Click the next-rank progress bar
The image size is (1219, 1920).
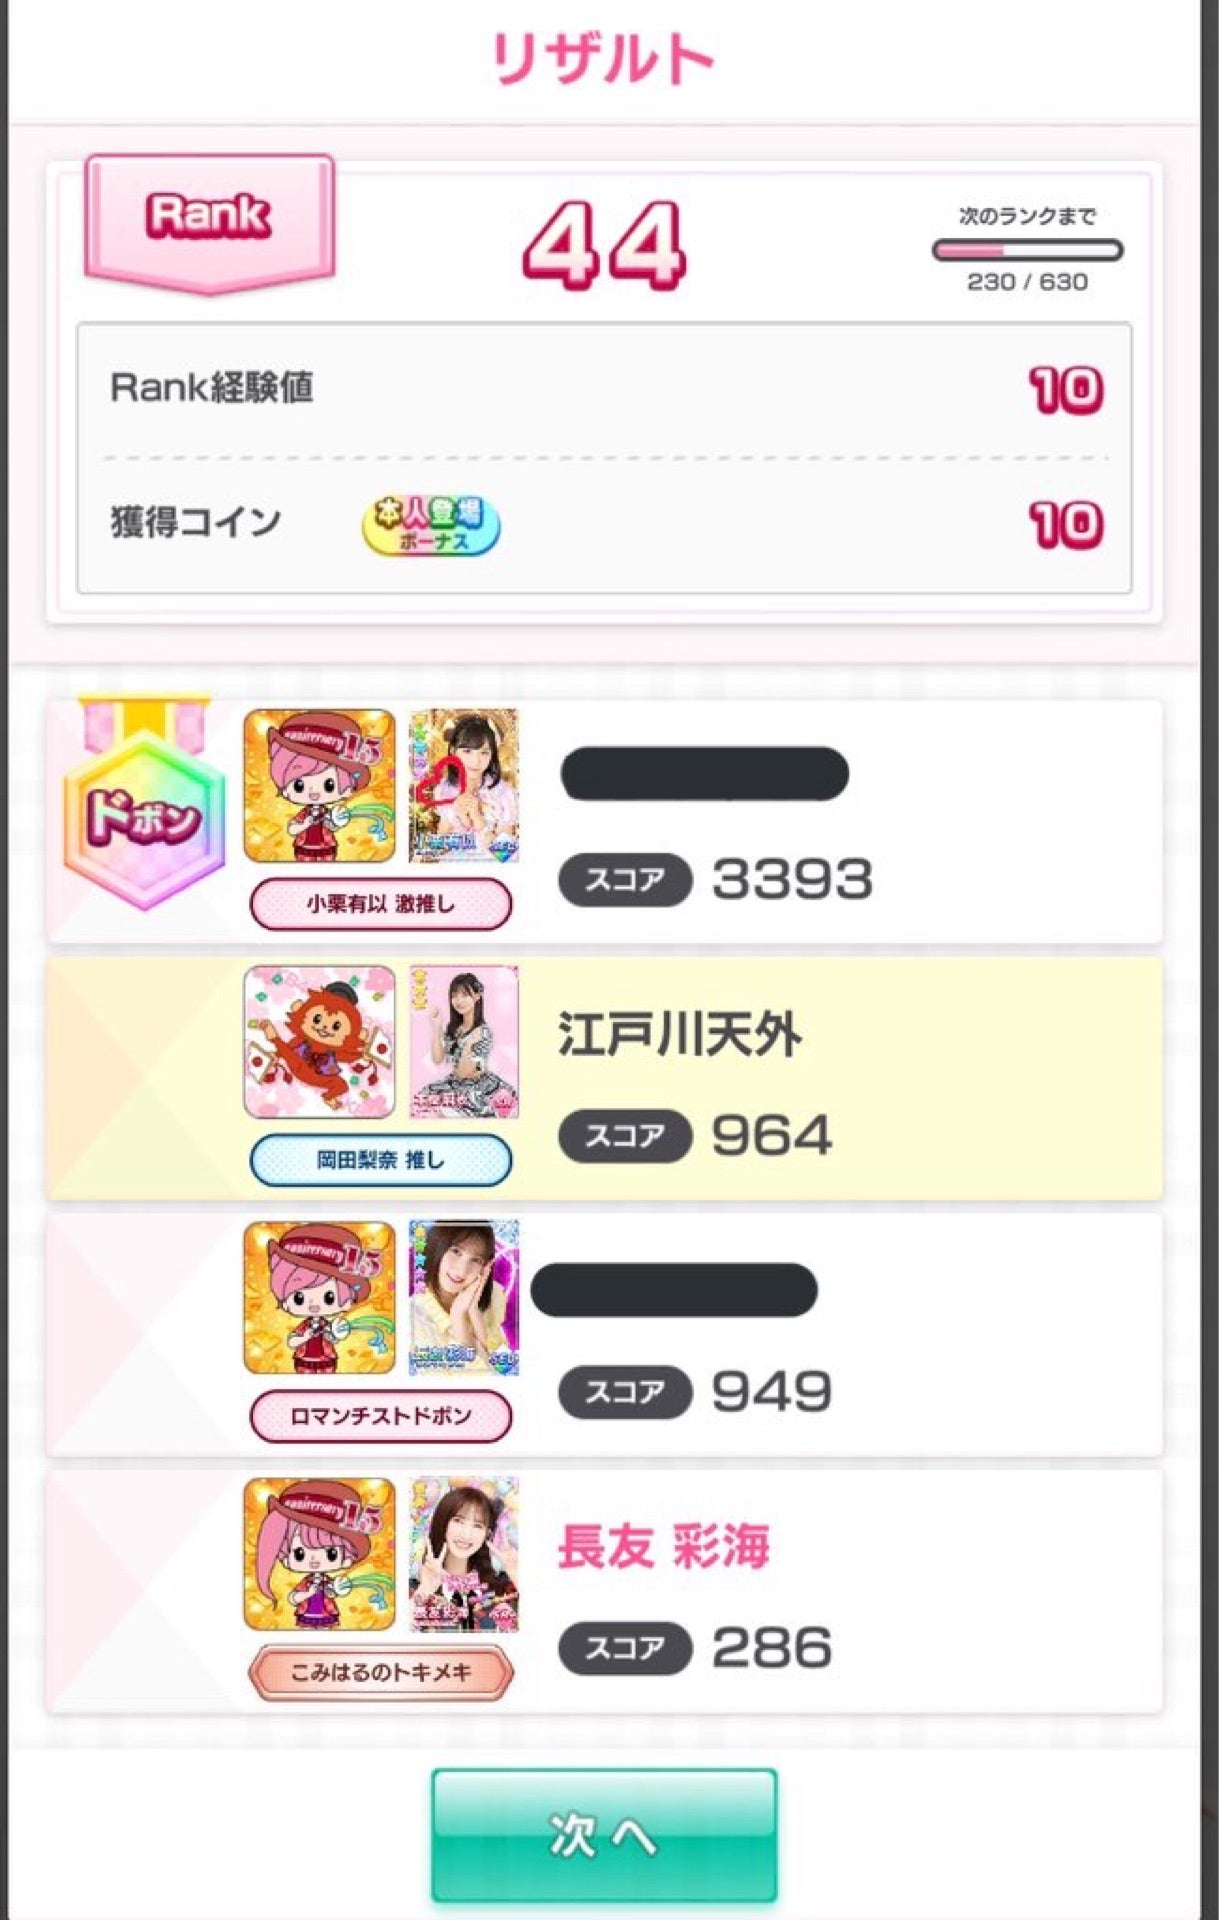pyautogui.click(x=1027, y=250)
